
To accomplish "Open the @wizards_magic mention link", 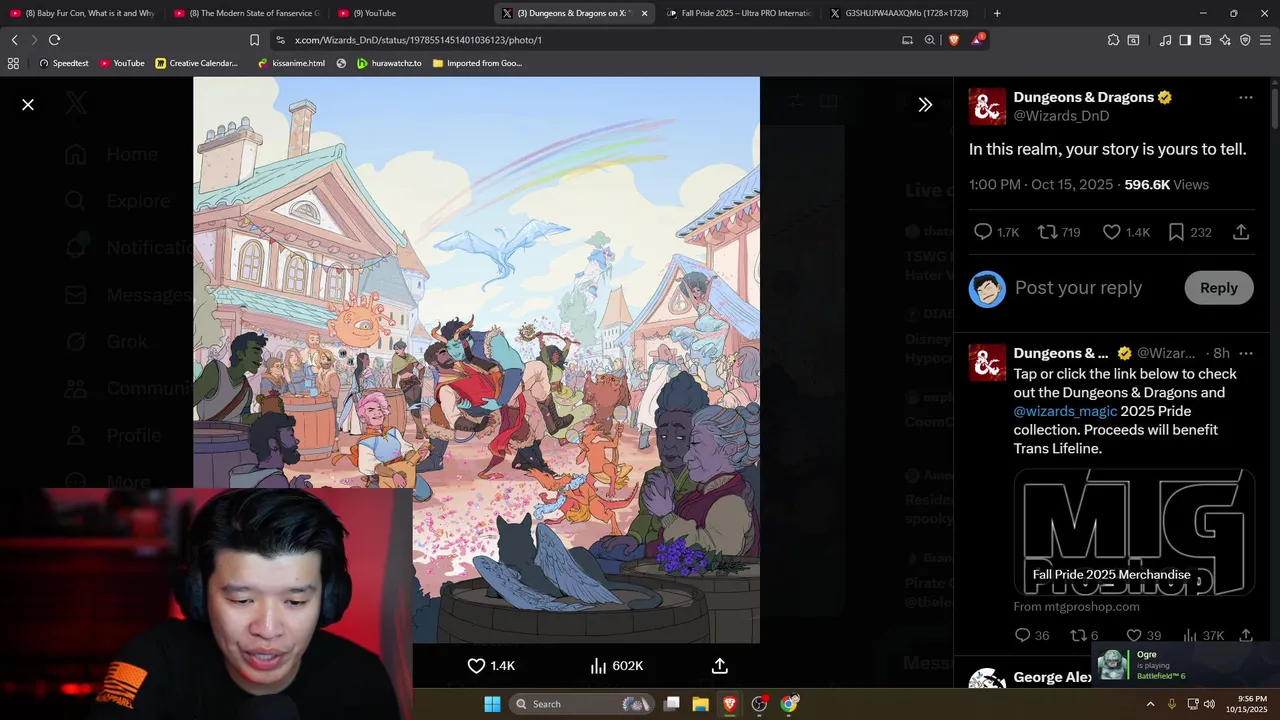I will pyautogui.click(x=1064, y=411).
